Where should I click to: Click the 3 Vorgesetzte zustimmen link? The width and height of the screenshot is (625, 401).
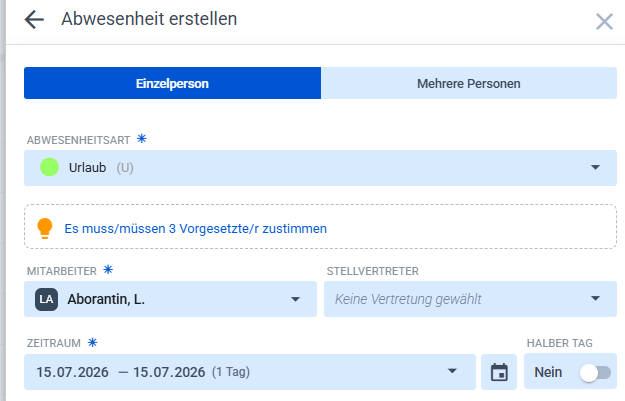[195, 229]
